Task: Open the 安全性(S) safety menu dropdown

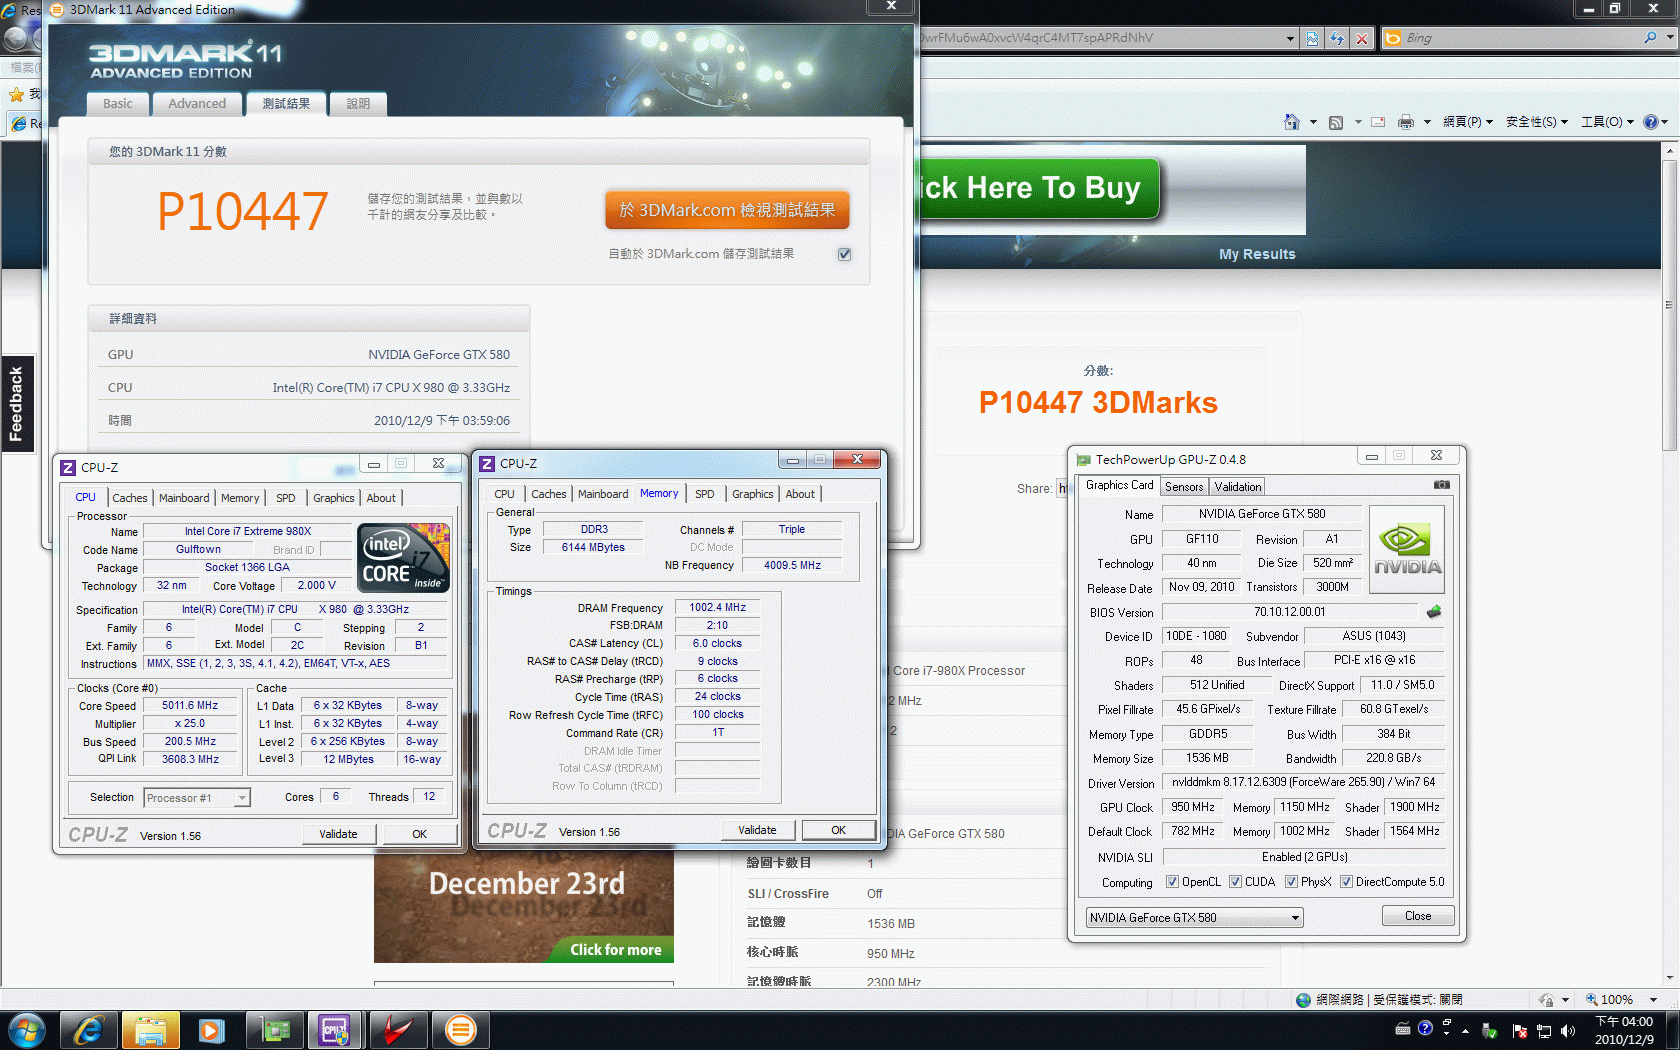Action: click(1537, 122)
